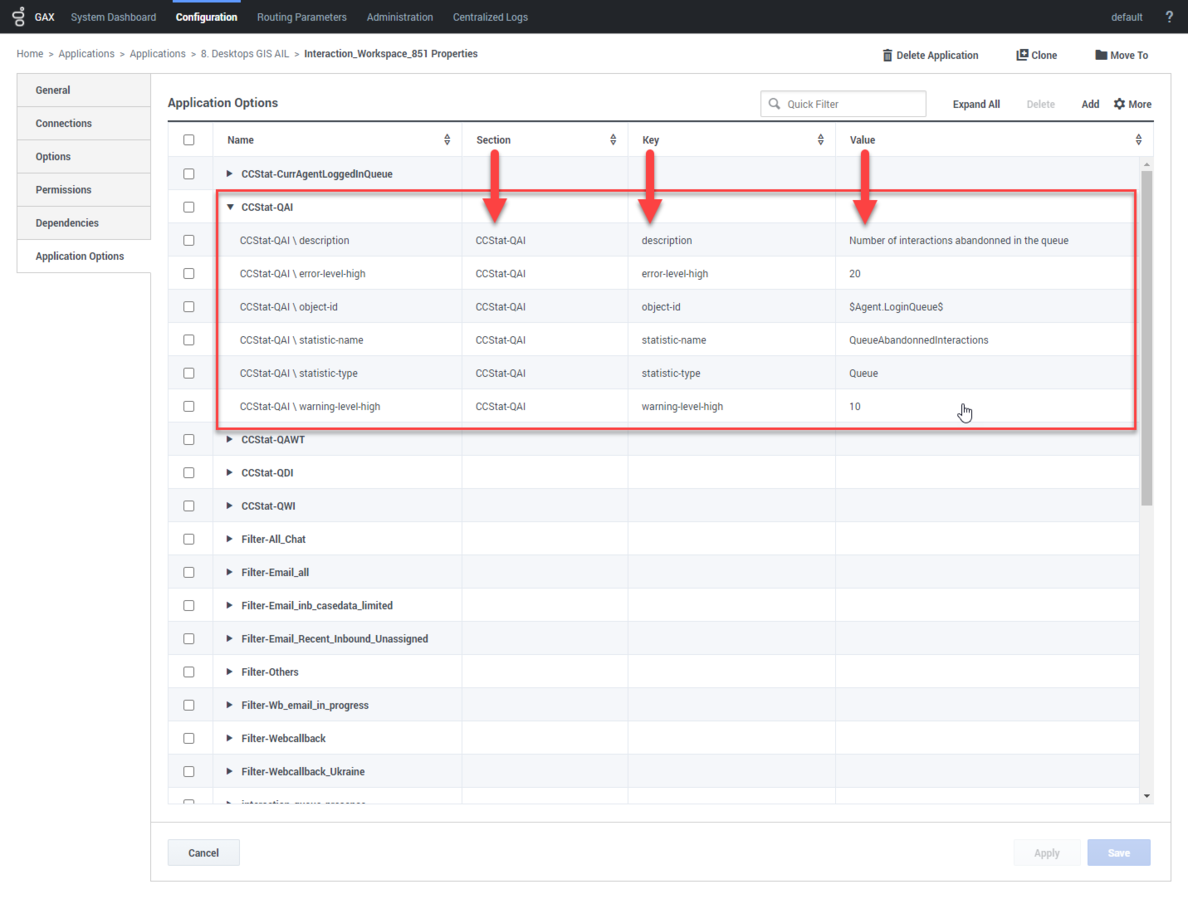Viewport: 1188px width, 899px height.
Task: Click the Move To folder icon
Action: (1101, 55)
